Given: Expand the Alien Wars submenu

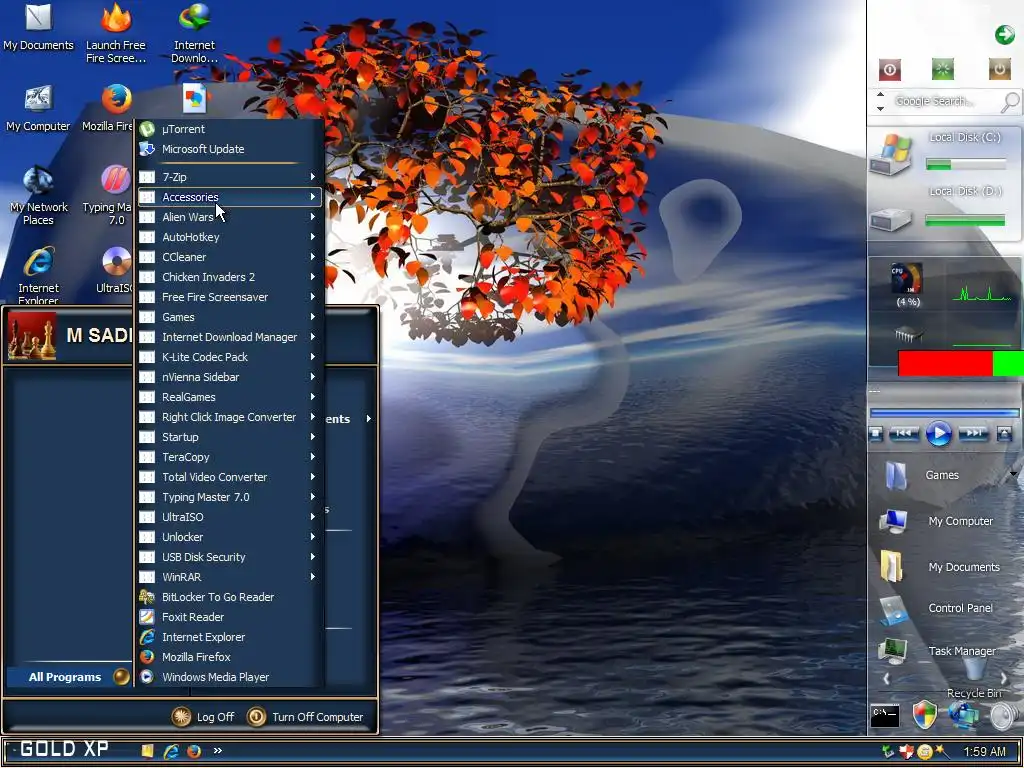Looking at the screenshot, I should coord(229,217).
